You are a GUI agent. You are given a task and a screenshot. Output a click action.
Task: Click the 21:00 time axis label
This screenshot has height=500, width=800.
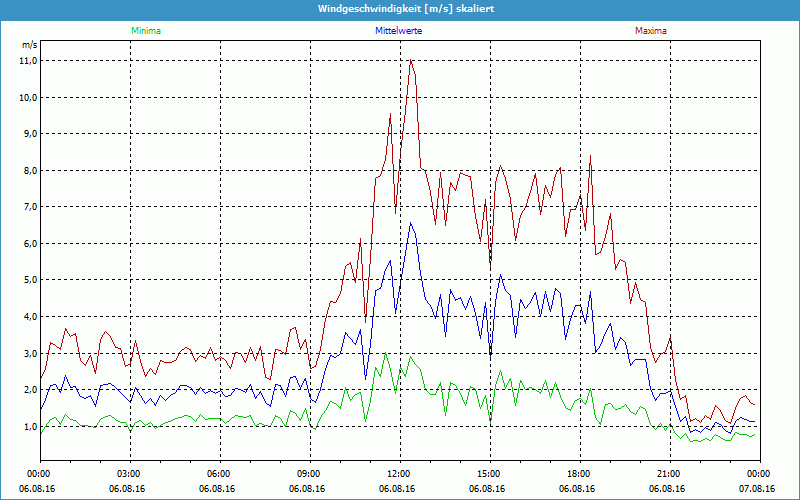(669, 473)
